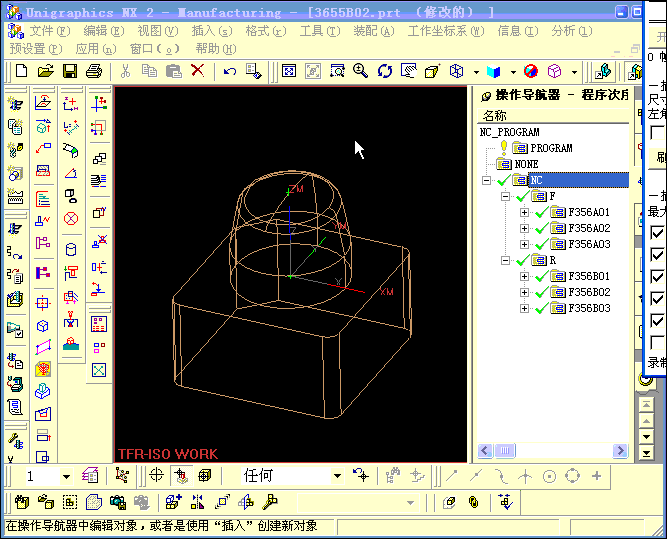This screenshot has width=667, height=539.
Task: Expand the F356A02 group
Action: (524, 228)
